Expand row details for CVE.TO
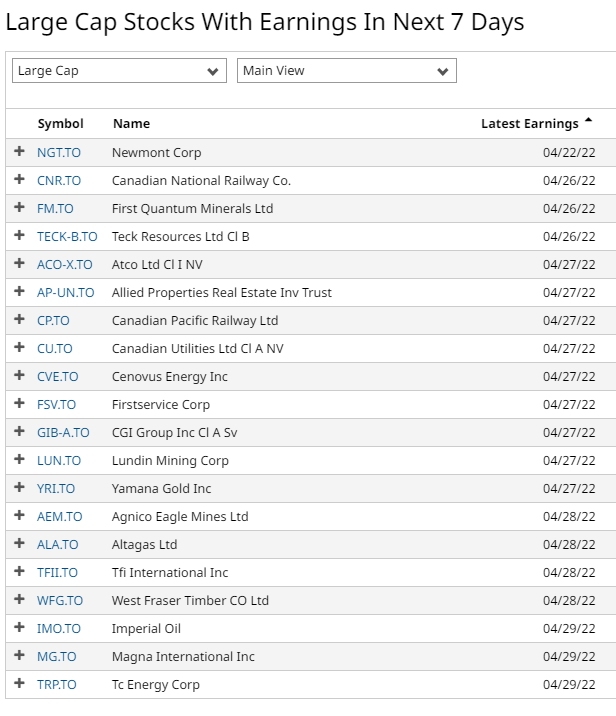The height and width of the screenshot is (716, 616). (19, 376)
